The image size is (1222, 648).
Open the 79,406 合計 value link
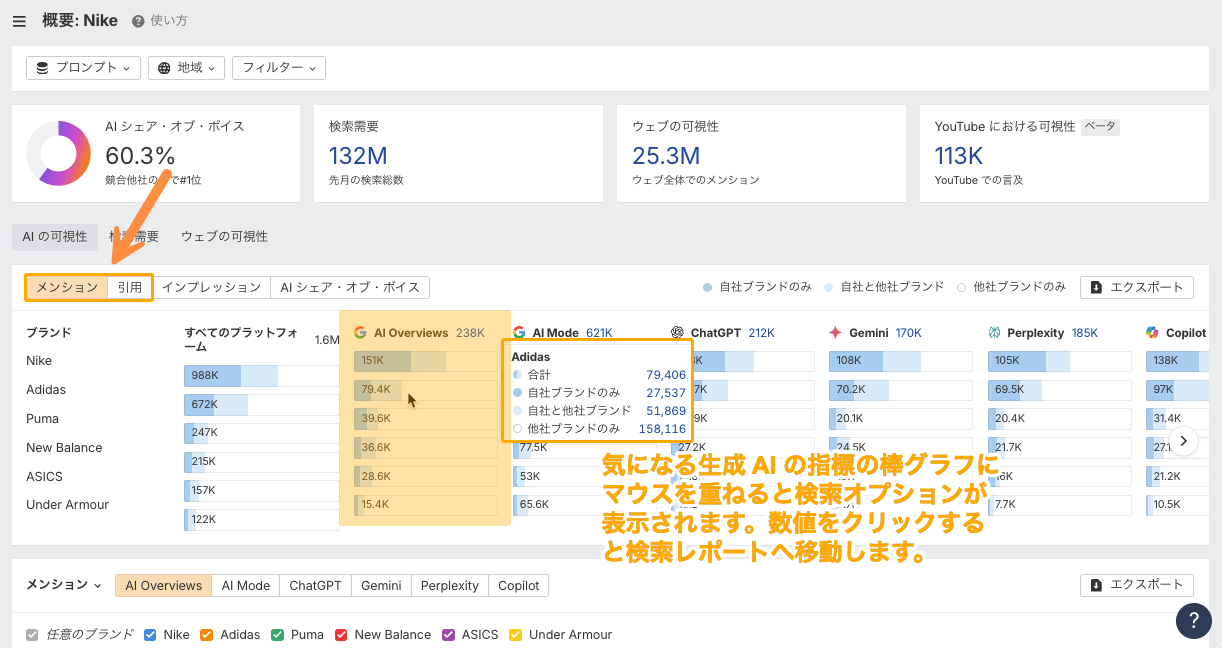[x=665, y=375]
